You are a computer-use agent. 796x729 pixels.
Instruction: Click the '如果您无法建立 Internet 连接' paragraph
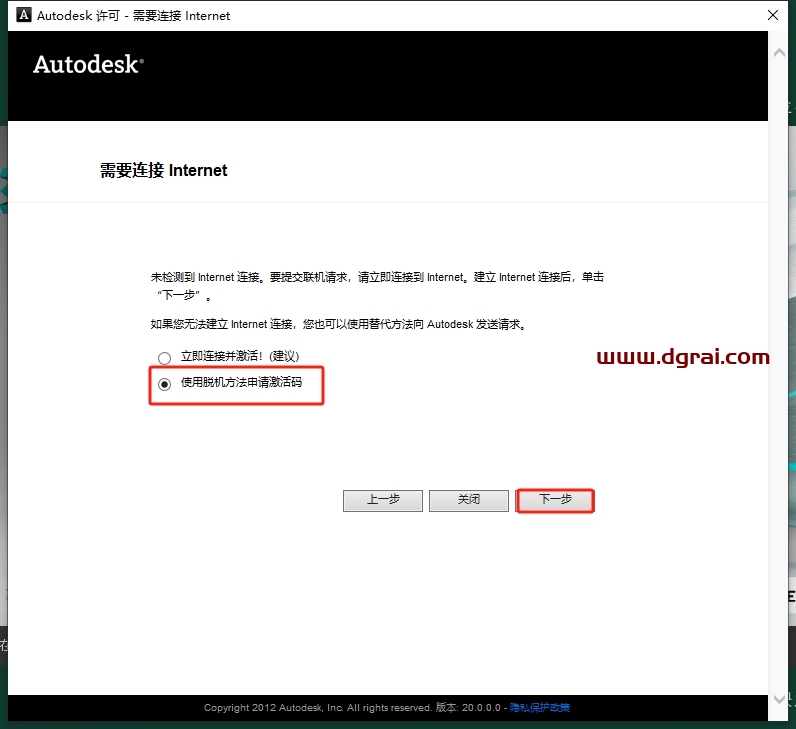[x=339, y=324]
